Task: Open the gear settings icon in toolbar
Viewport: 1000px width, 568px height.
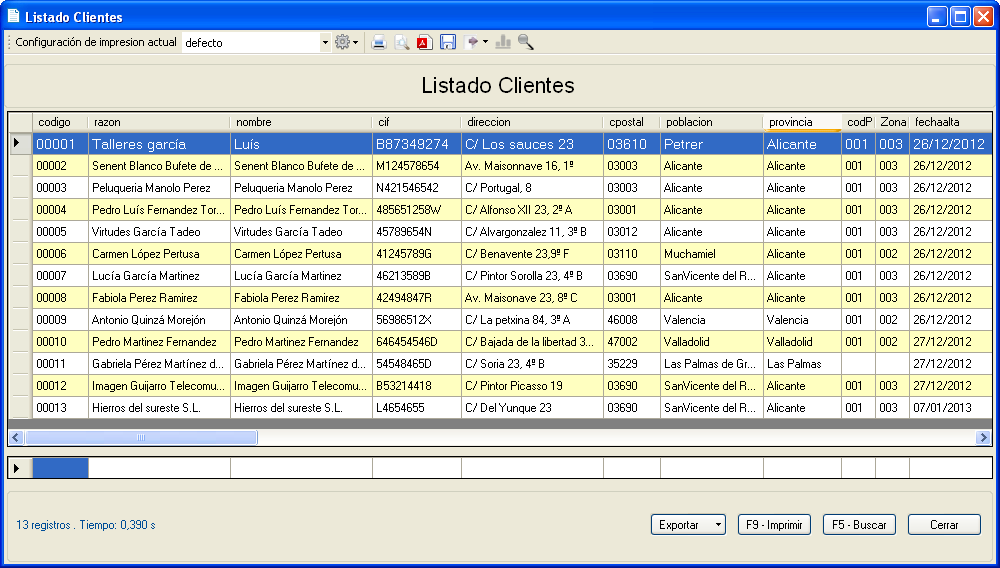Action: click(x=344, y=42)
